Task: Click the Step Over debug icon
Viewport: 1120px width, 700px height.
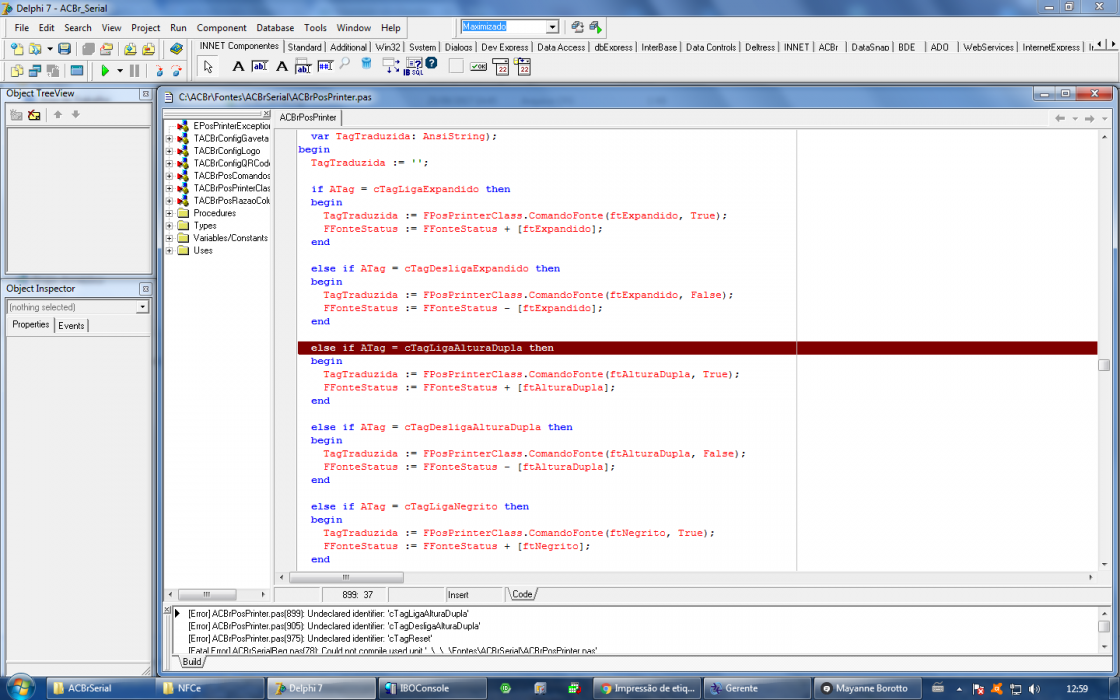Action: pyautogui.click(x=176, y=71)
